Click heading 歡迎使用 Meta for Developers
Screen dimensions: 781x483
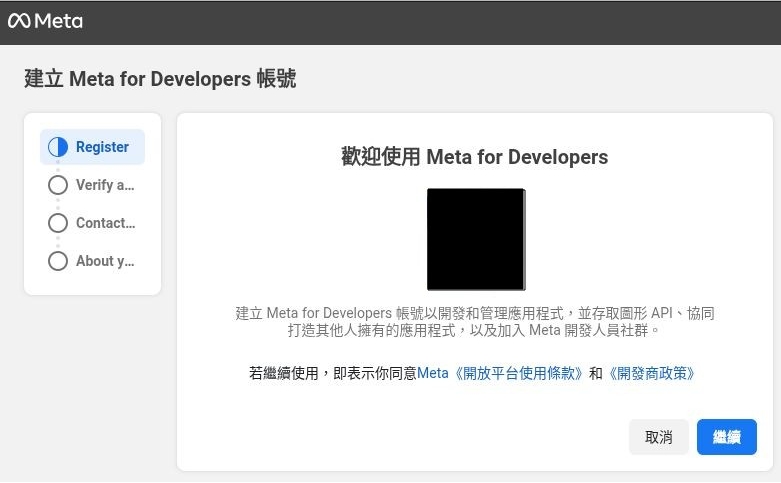(475, 157)
